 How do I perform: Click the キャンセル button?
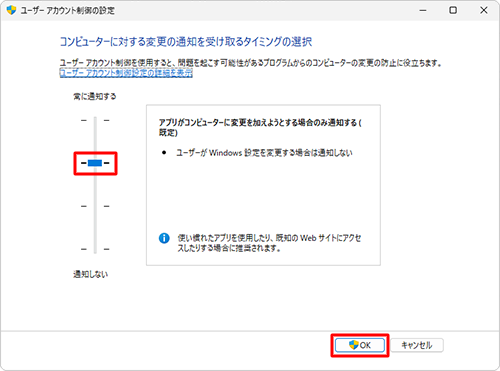pos(417,345)
